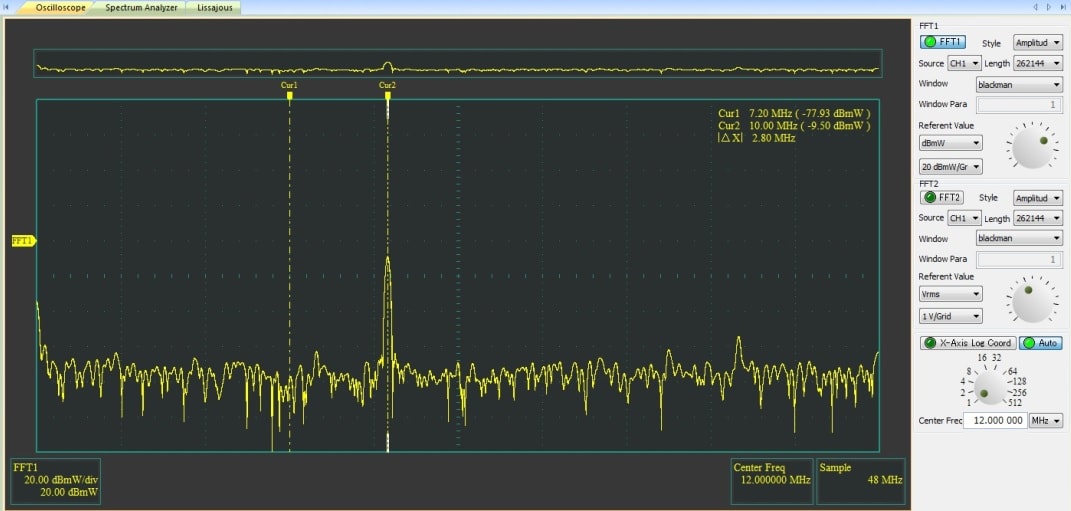
Task: Click the tab scroll-left arrow at top left
Action: 6,7
